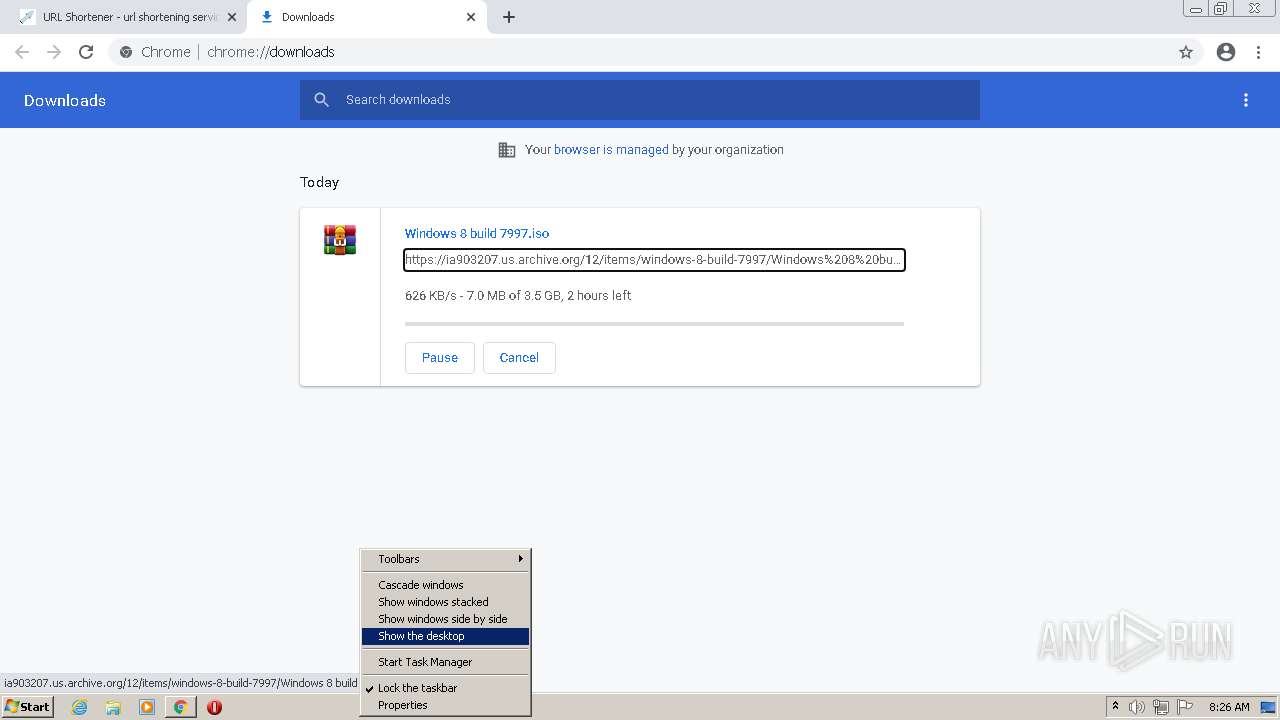Open the Downloads page more actions menu
Viewport: 1280px width, 720px height.
pyautogui.click(x=1246, y=100)
